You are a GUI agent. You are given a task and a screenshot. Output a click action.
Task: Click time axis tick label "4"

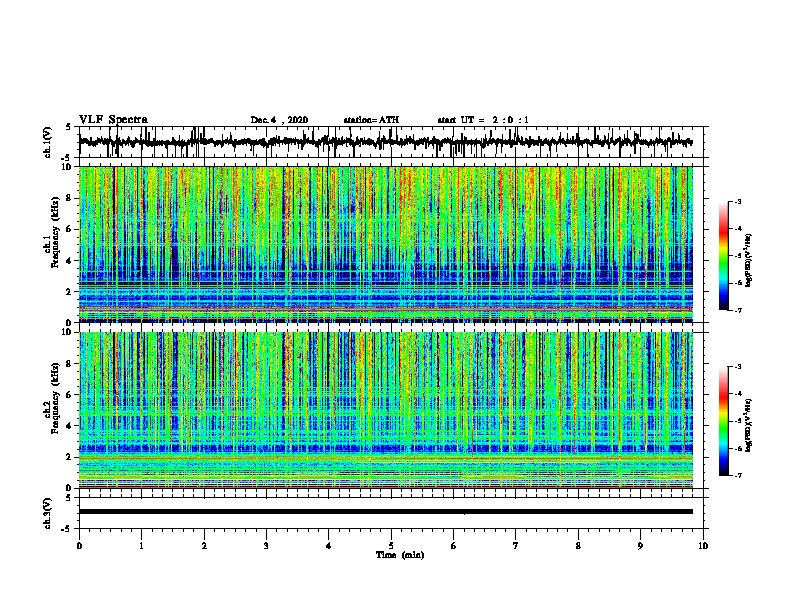pyautogui.click(x=329, y=546)
